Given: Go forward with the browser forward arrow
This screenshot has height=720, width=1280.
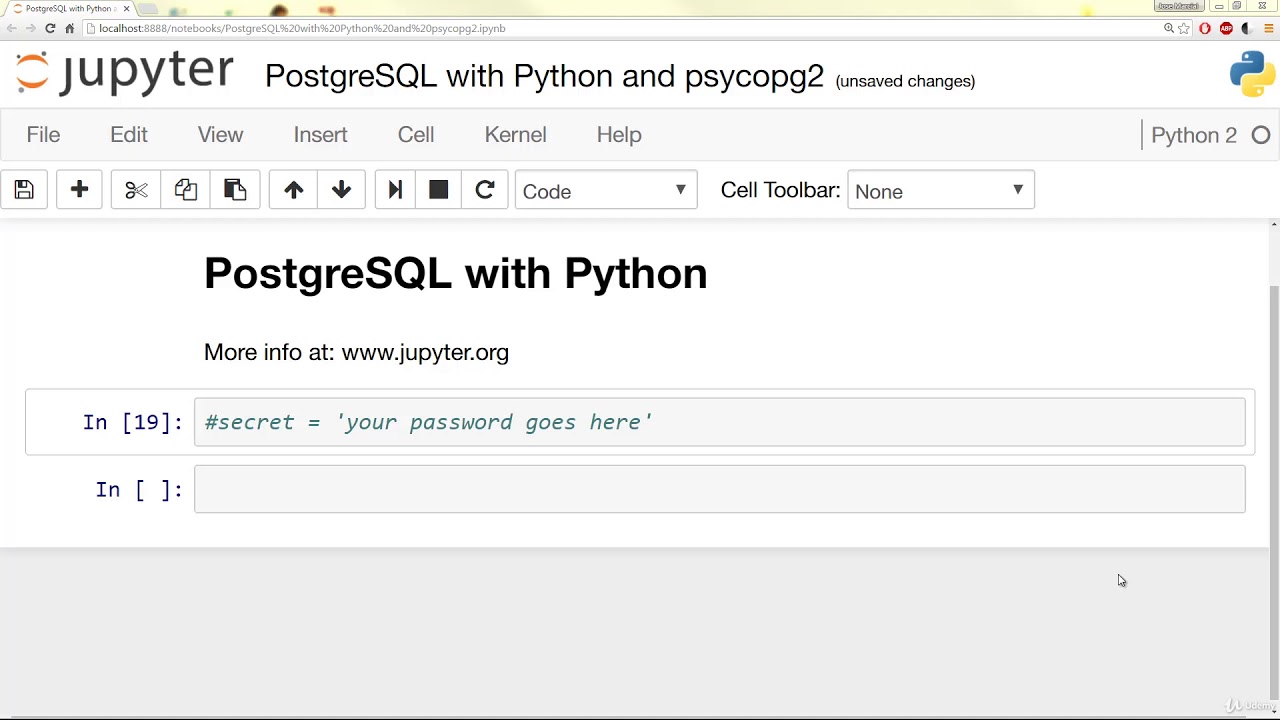Looking at the screenshot, I should [31, 28].
